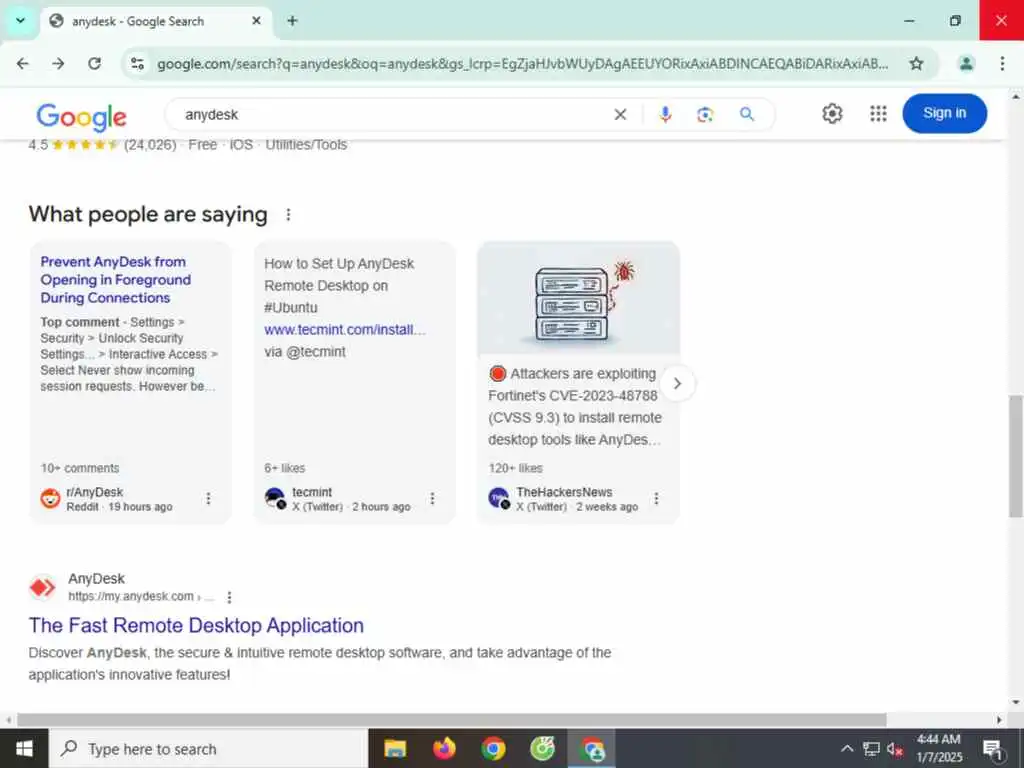The width and height of the screenshot is (1024, 768).
Task: Open the Chrome profile avatar
Action: pyautogui.click(x=966, y=63)
